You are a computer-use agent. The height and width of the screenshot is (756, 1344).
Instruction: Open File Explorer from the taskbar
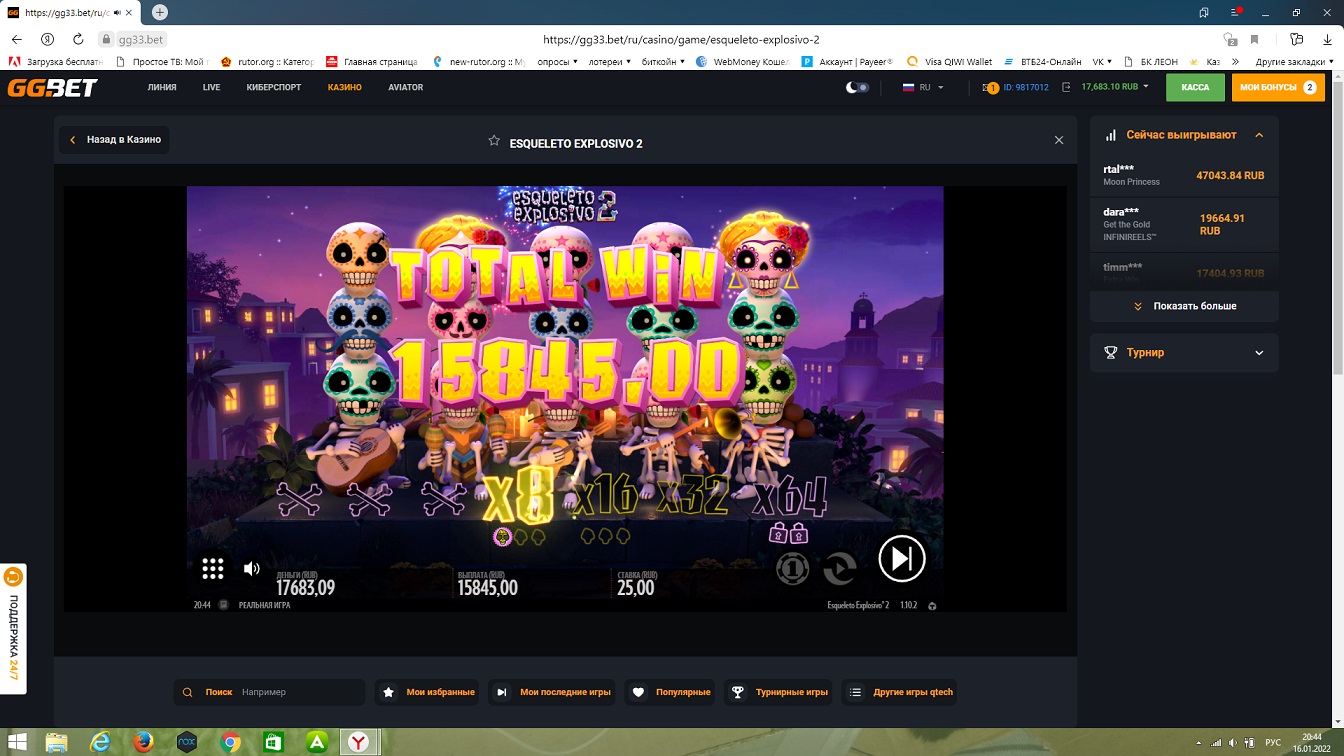[x=57, y=742]
